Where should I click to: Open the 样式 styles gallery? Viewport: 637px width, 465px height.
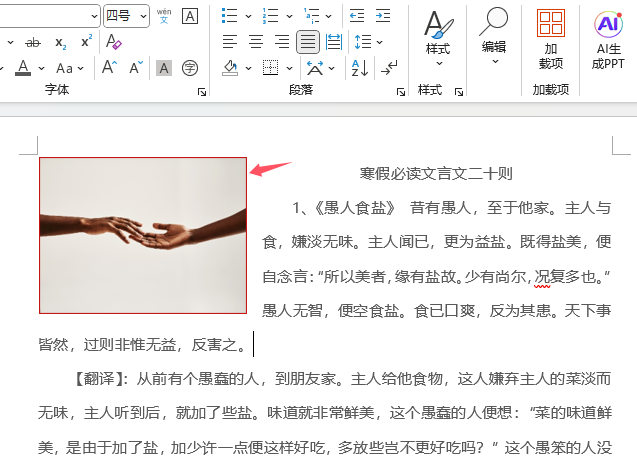pyautogui.click(x=438, y=39)
